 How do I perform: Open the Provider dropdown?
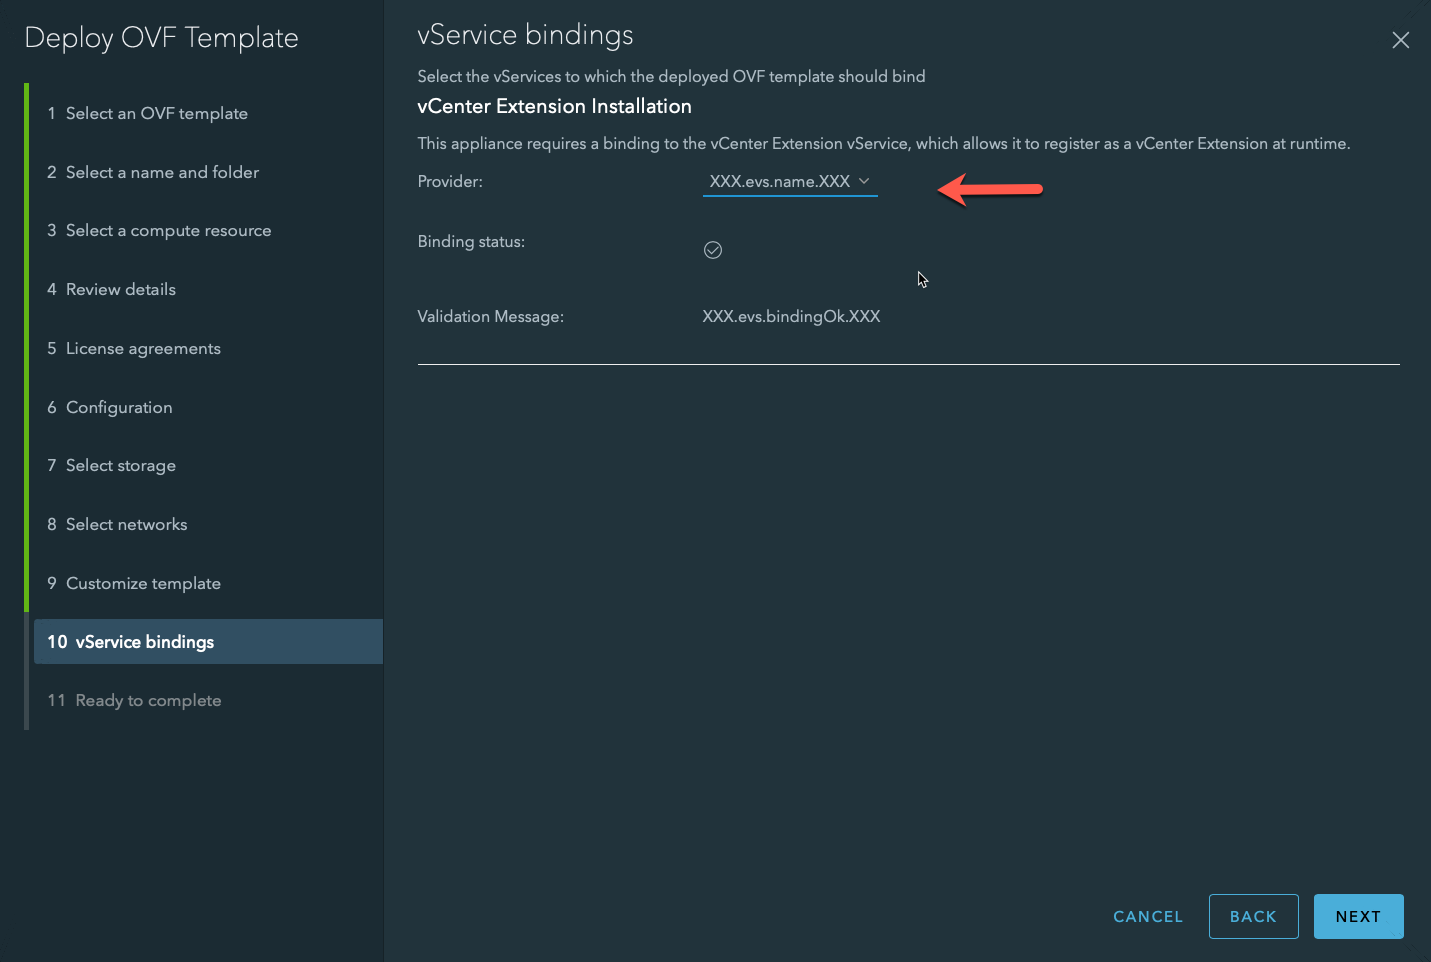[x=780, y=182]
